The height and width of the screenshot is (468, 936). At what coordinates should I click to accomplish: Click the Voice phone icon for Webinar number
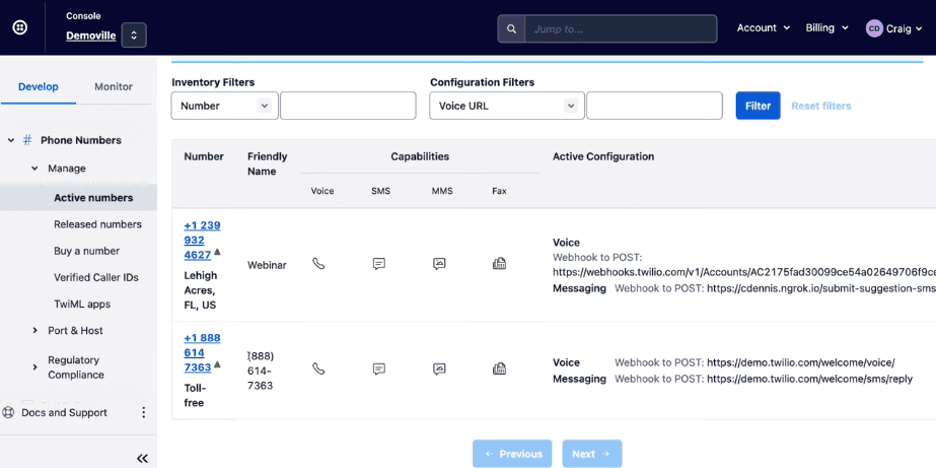point(318,264)
